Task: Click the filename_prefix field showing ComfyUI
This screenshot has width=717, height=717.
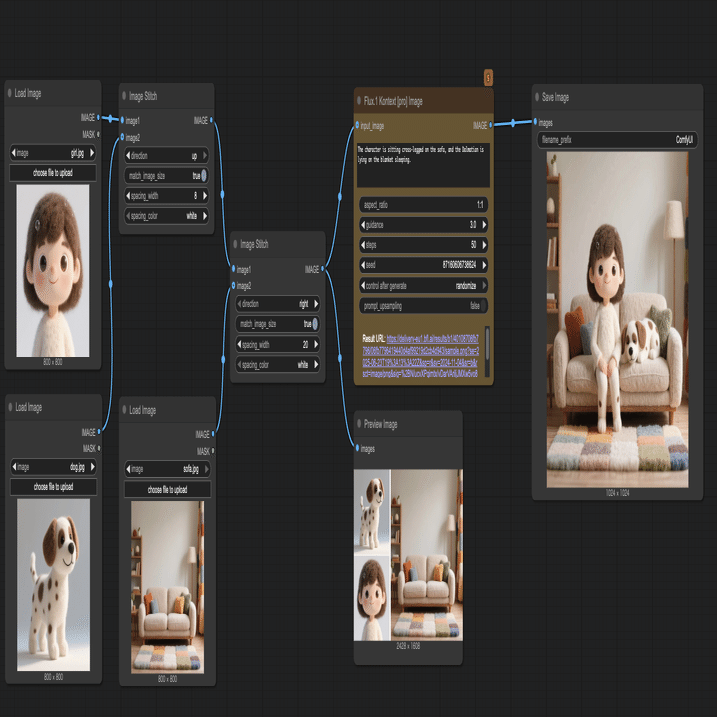Action: point(617,139)
